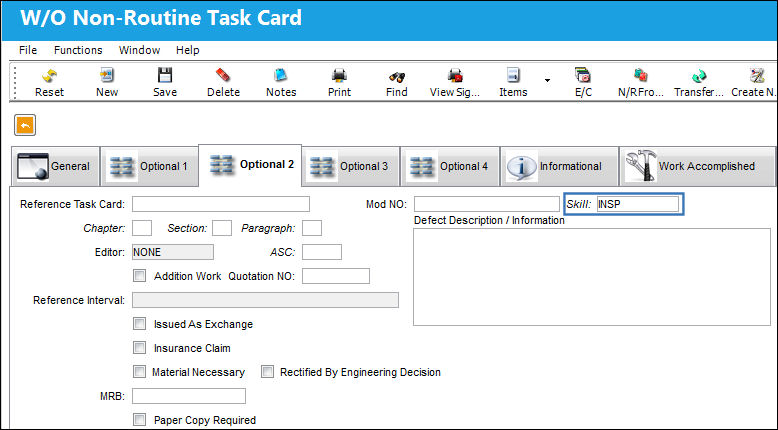Click the MRB input field
Screen dimensions: 778x430
(x=189, y=396)
